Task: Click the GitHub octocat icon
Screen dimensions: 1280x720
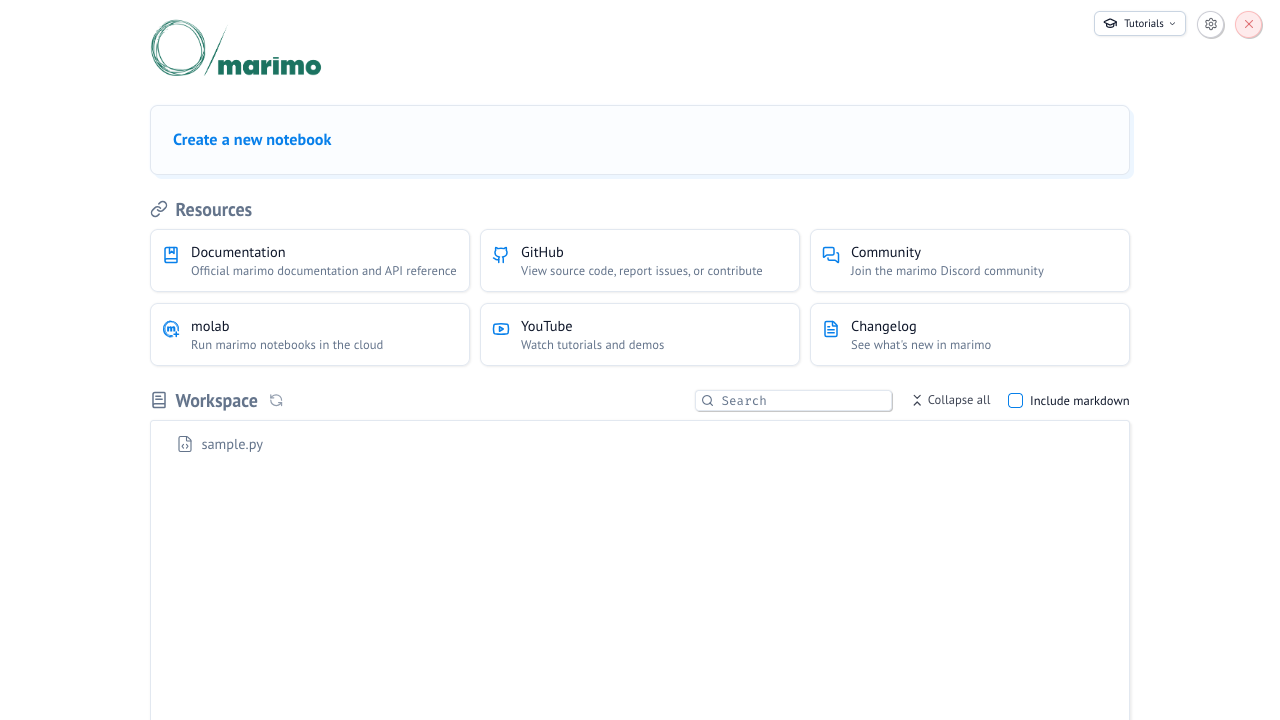Action: click(501, 255)
